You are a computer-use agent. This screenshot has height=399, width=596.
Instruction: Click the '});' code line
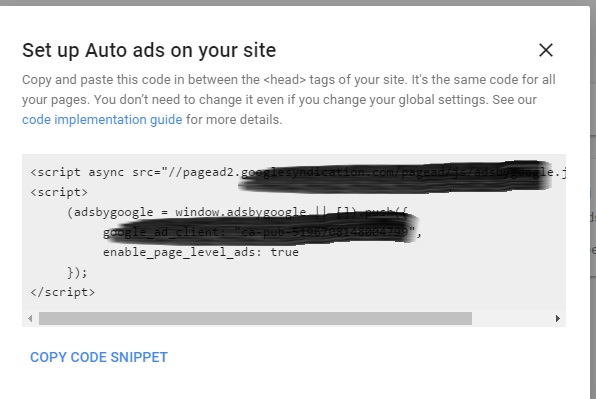[77, 272]
